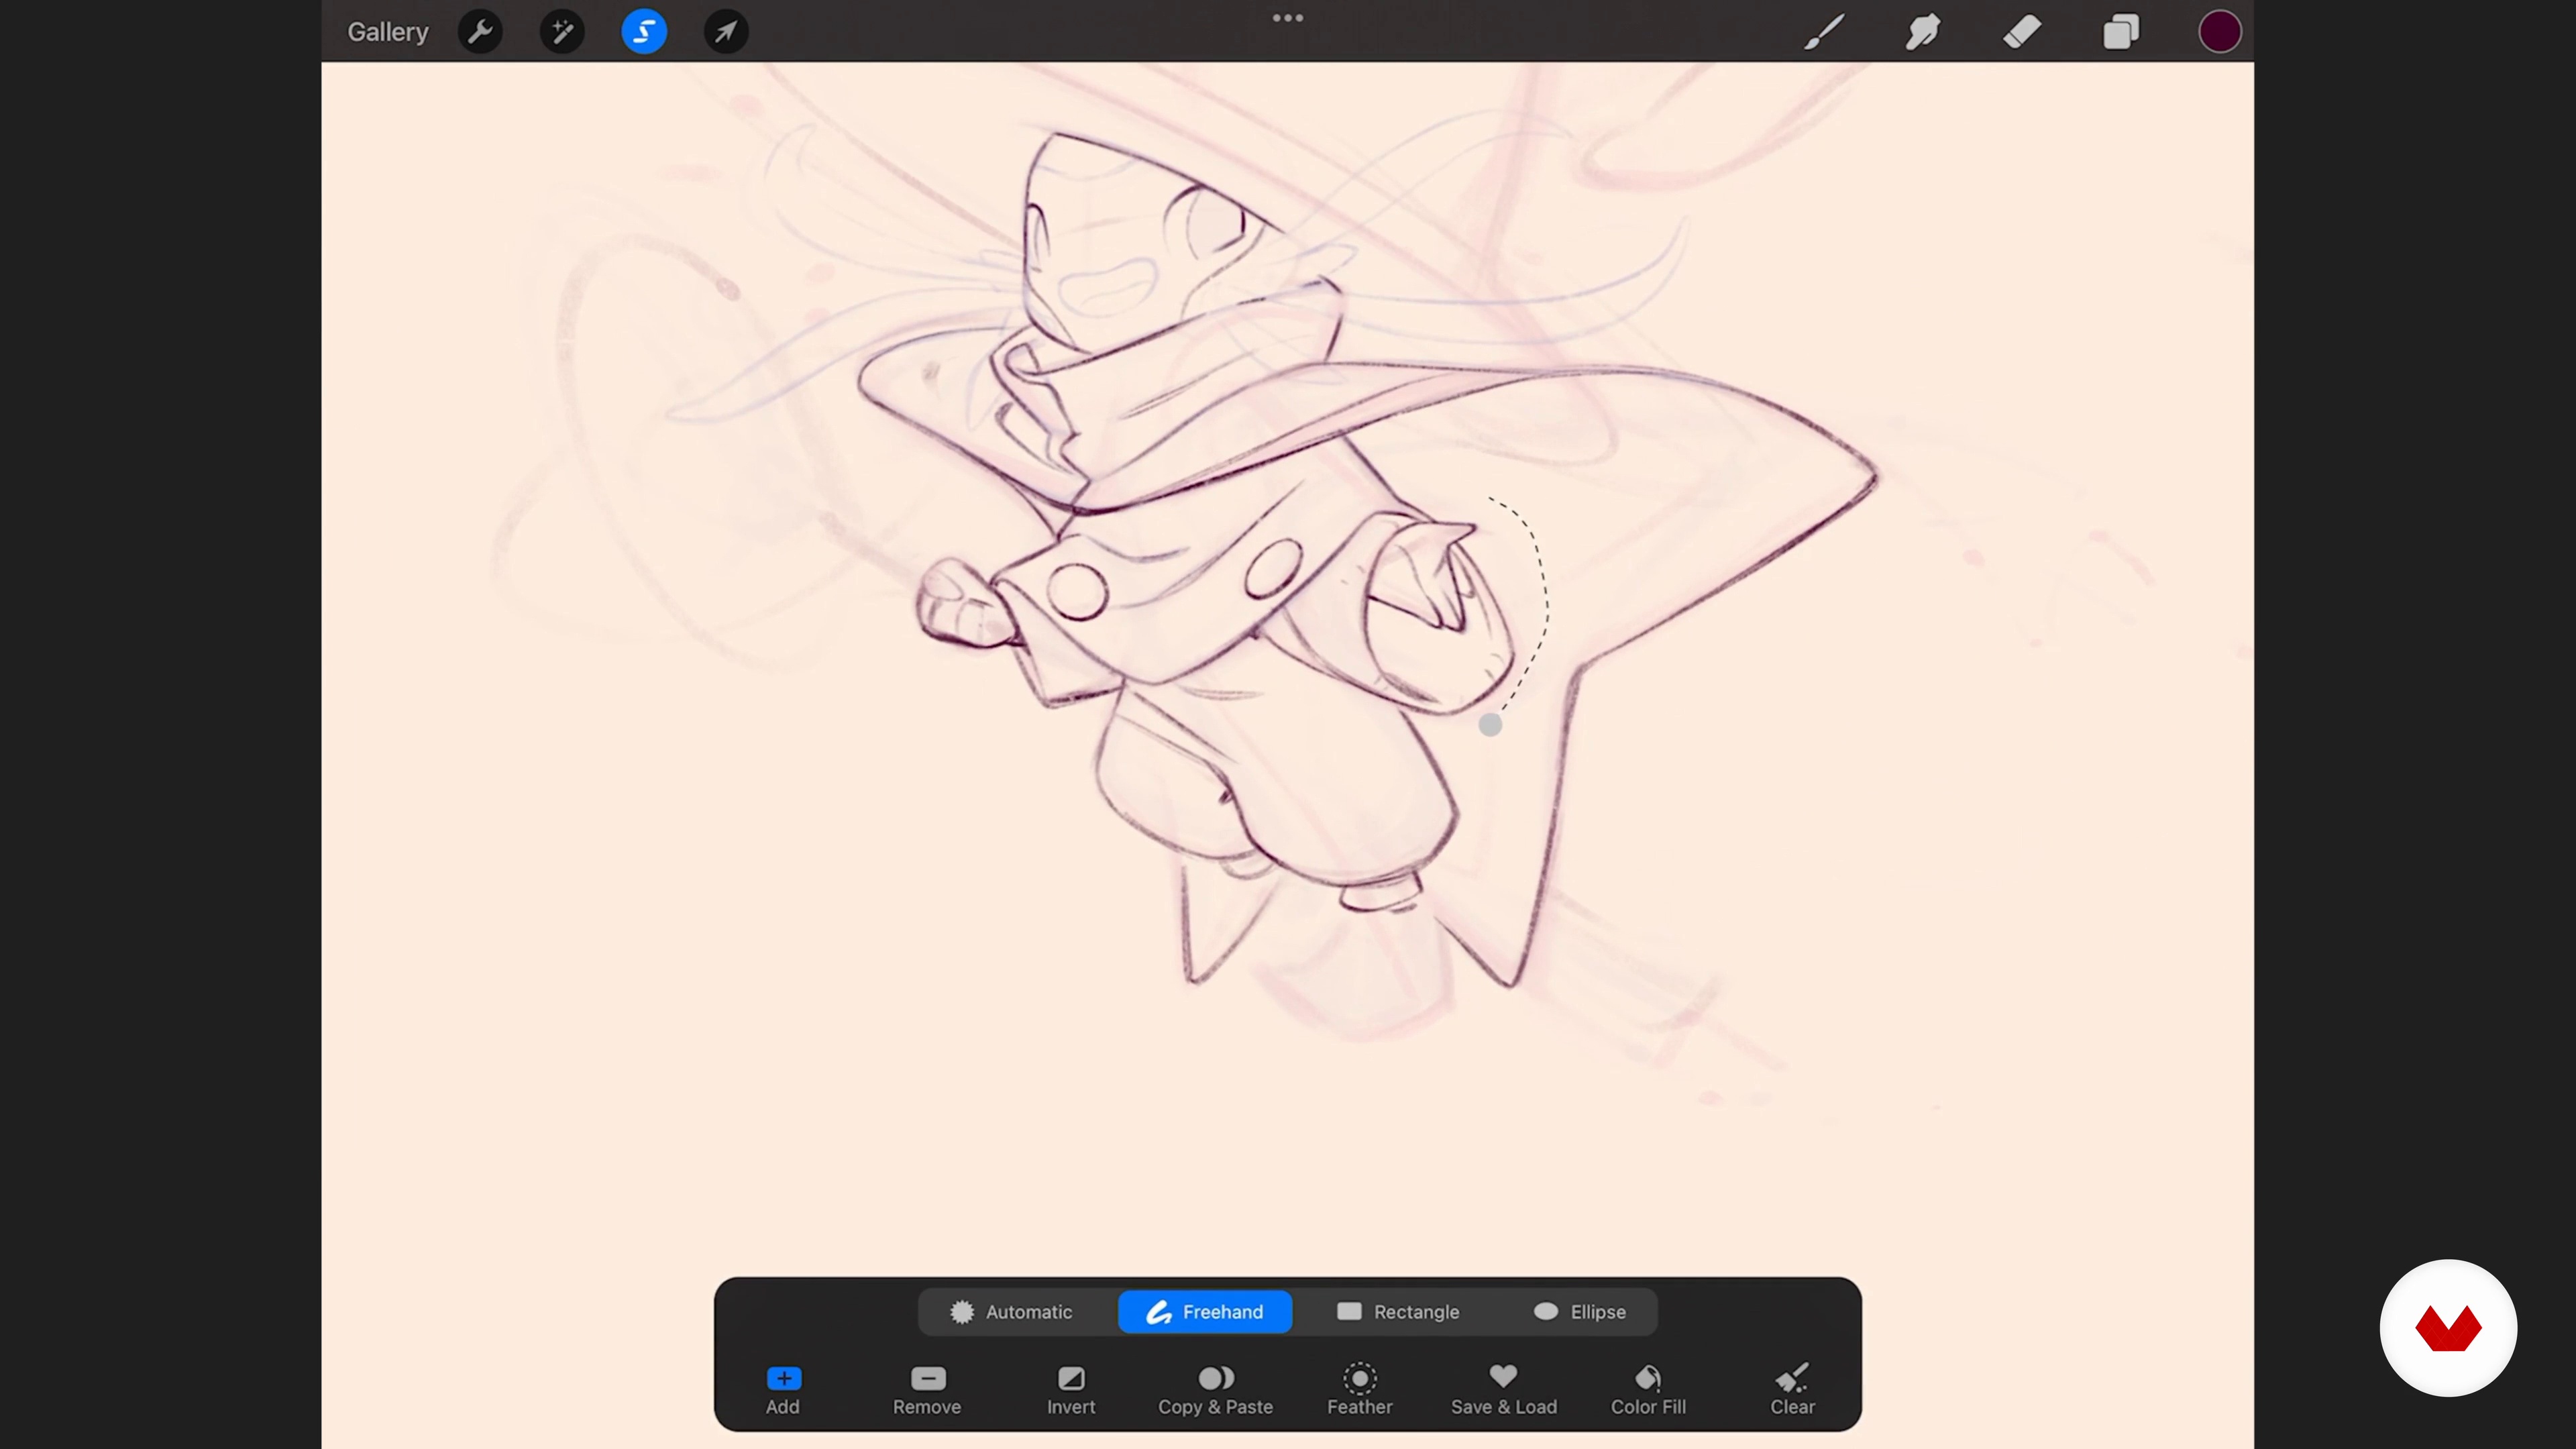This screenshot has width=2576, height=1449.
Task: Choose Remove from selection
Action: [x=927, y=1390]
